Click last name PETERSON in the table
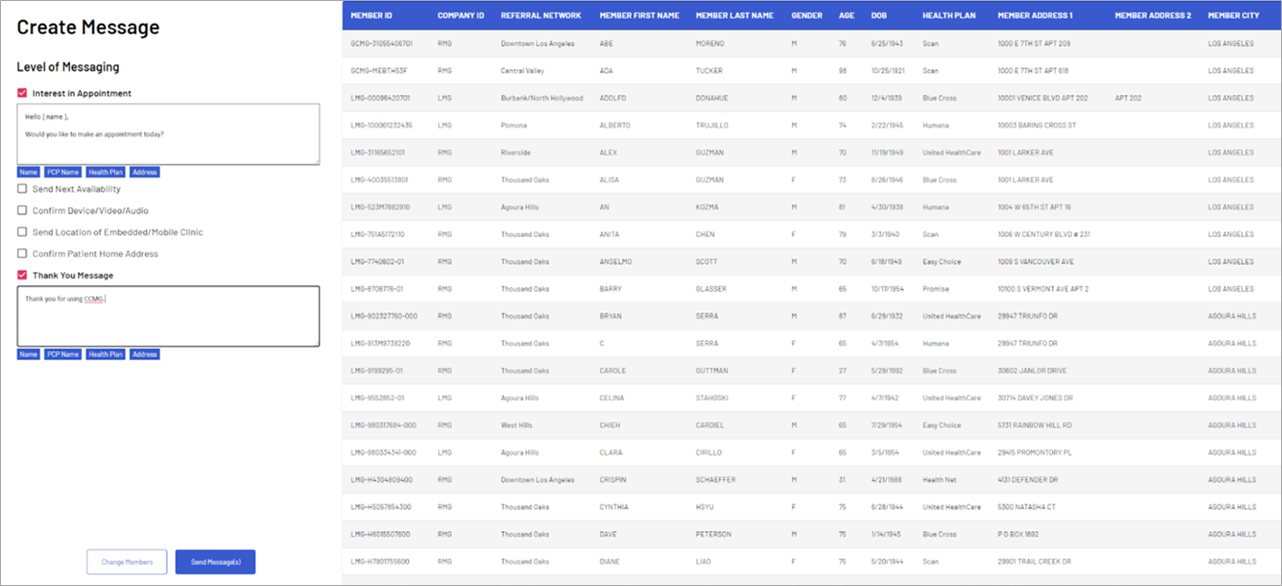Screen dimensions: 1282x586 (714, 534)
